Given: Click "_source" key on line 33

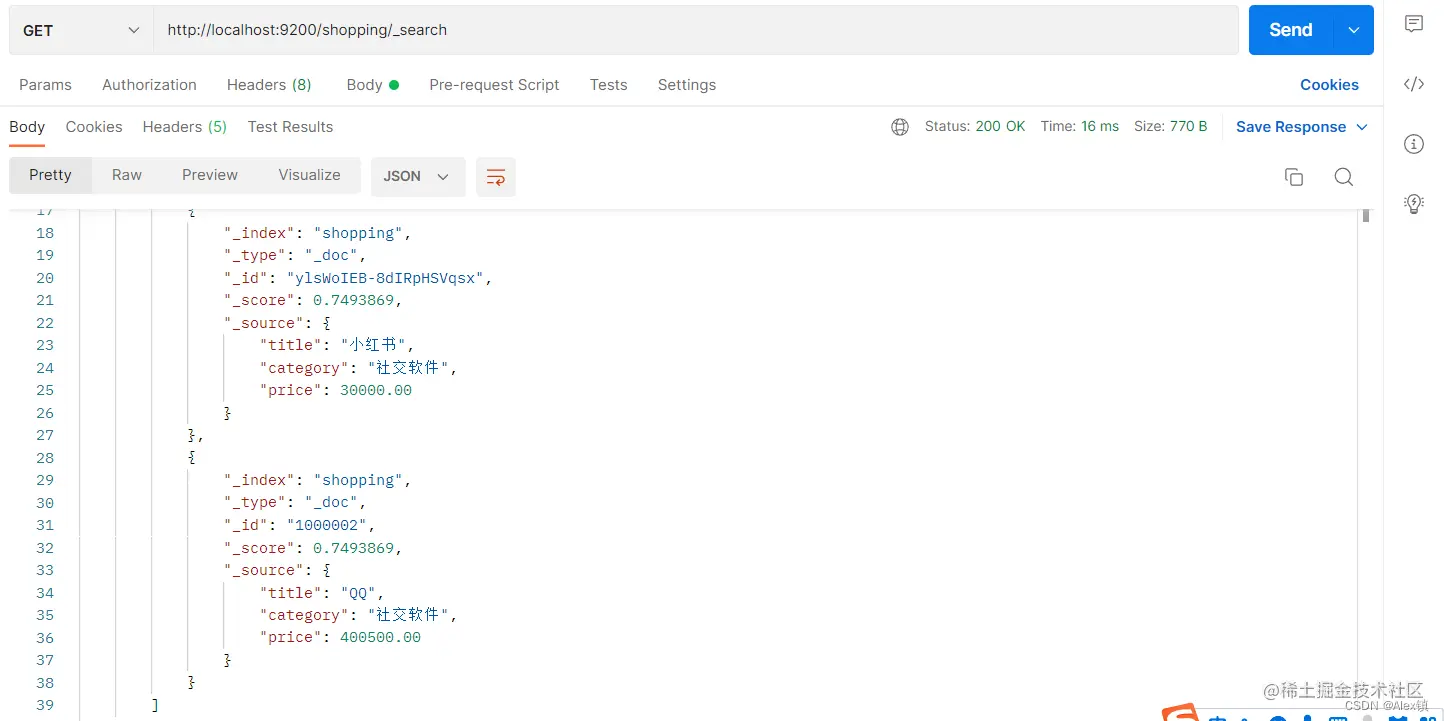Looking at the screenshot, I should 264,570.
